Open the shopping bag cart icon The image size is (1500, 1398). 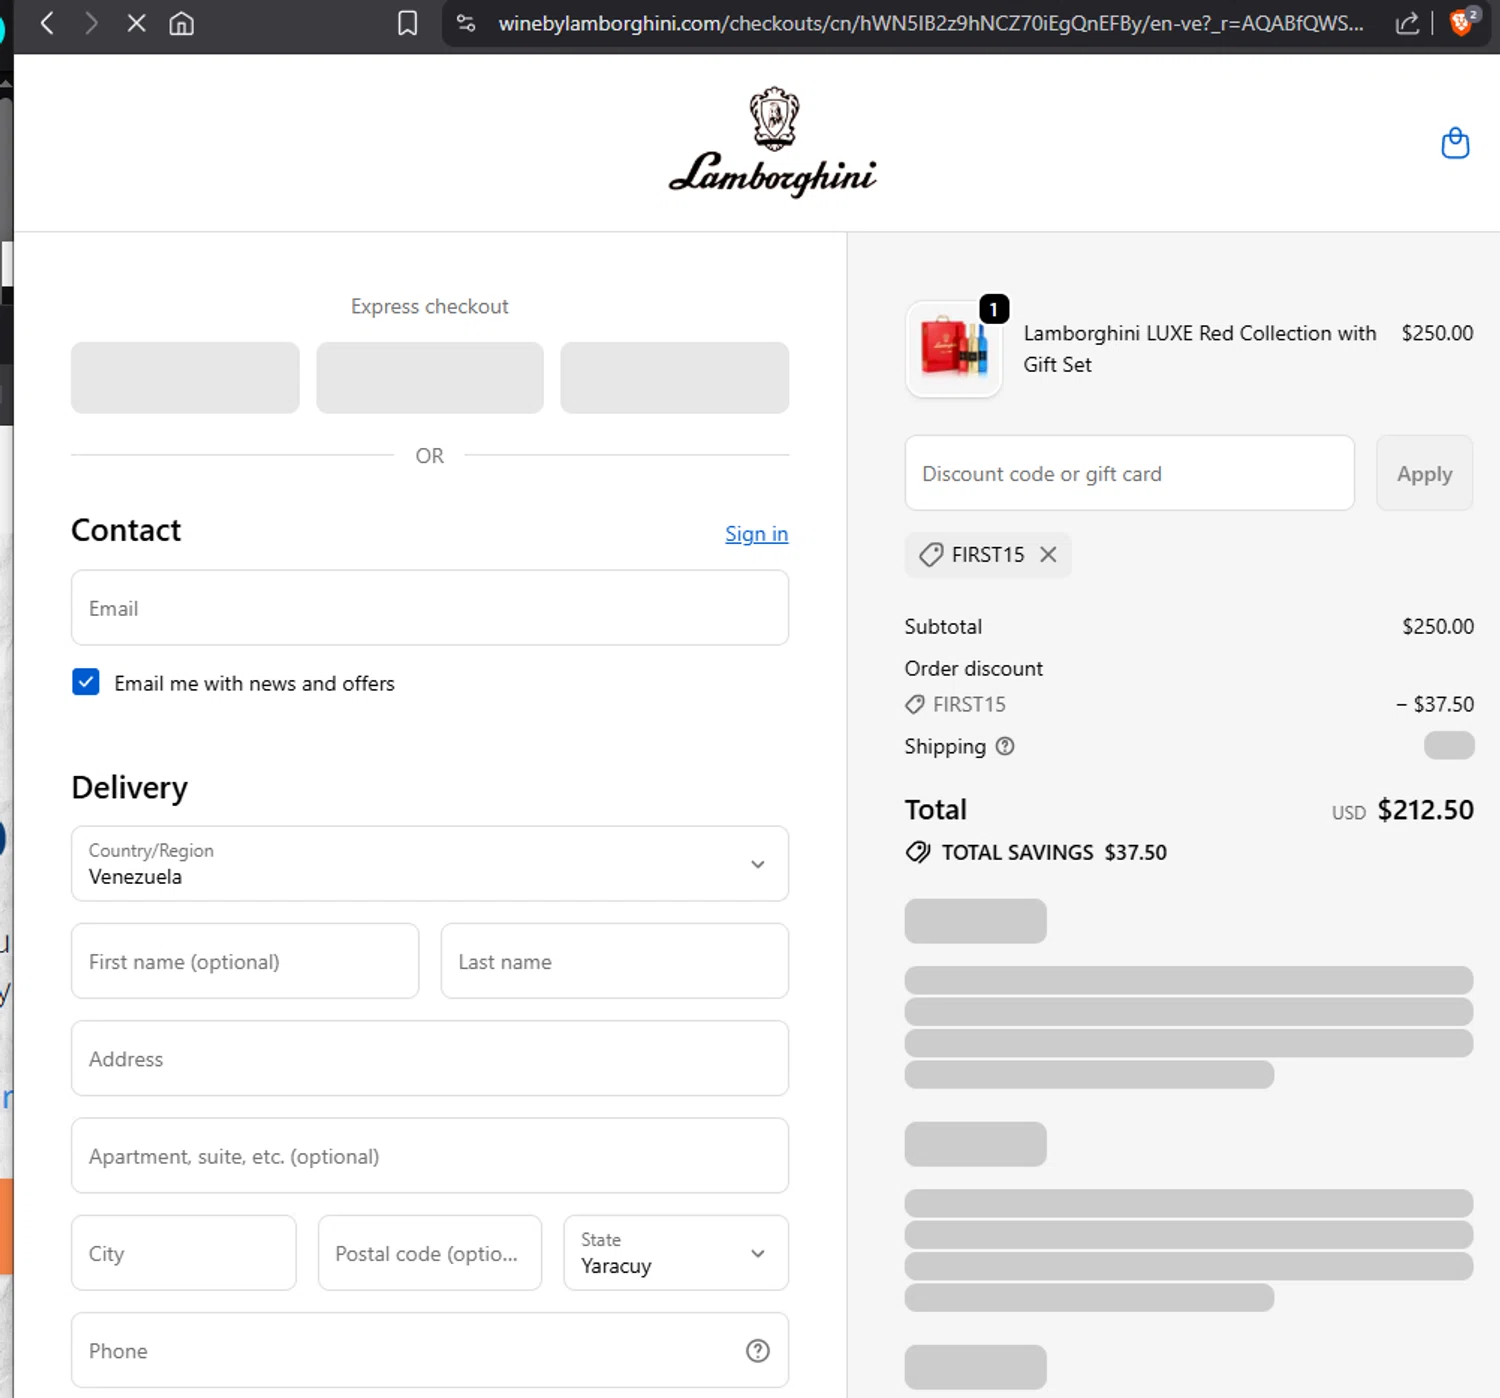point(1455,143)
